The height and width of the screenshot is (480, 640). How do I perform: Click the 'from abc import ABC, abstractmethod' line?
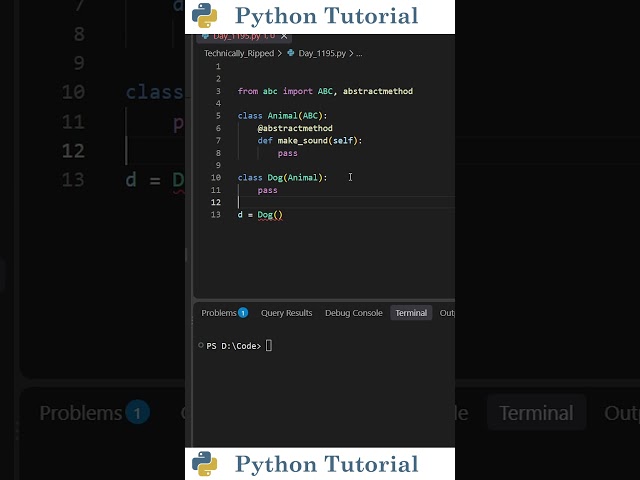(x=325, y=91)
